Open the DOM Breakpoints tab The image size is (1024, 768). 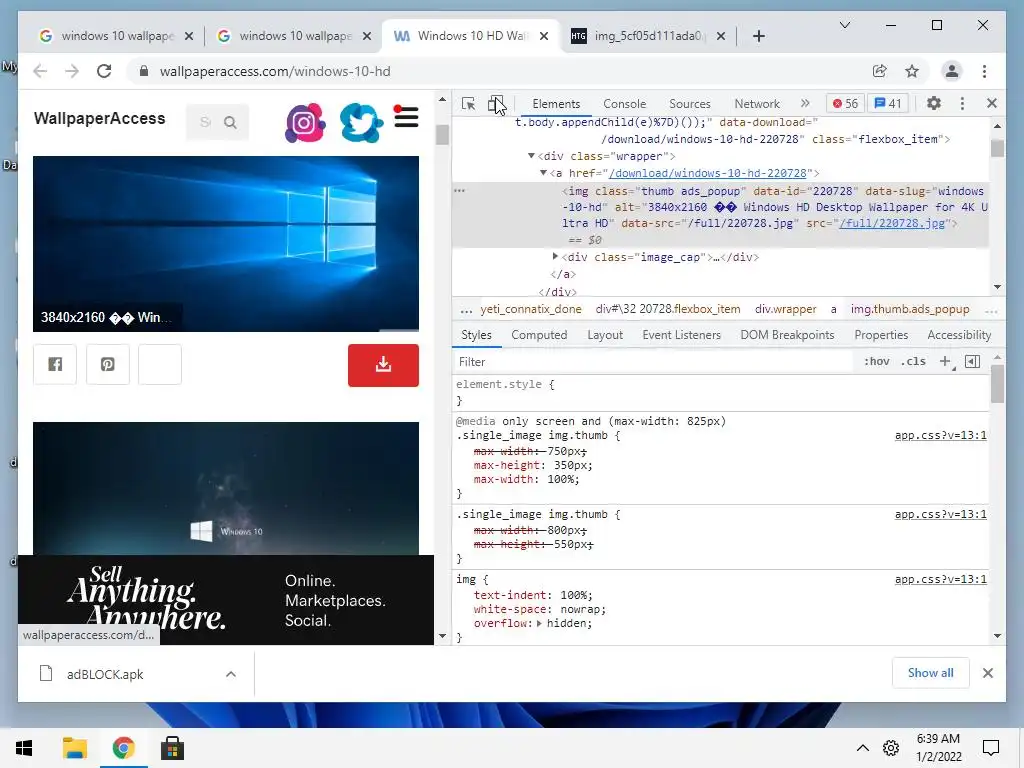pyautogui.click(x=787, y=335)
